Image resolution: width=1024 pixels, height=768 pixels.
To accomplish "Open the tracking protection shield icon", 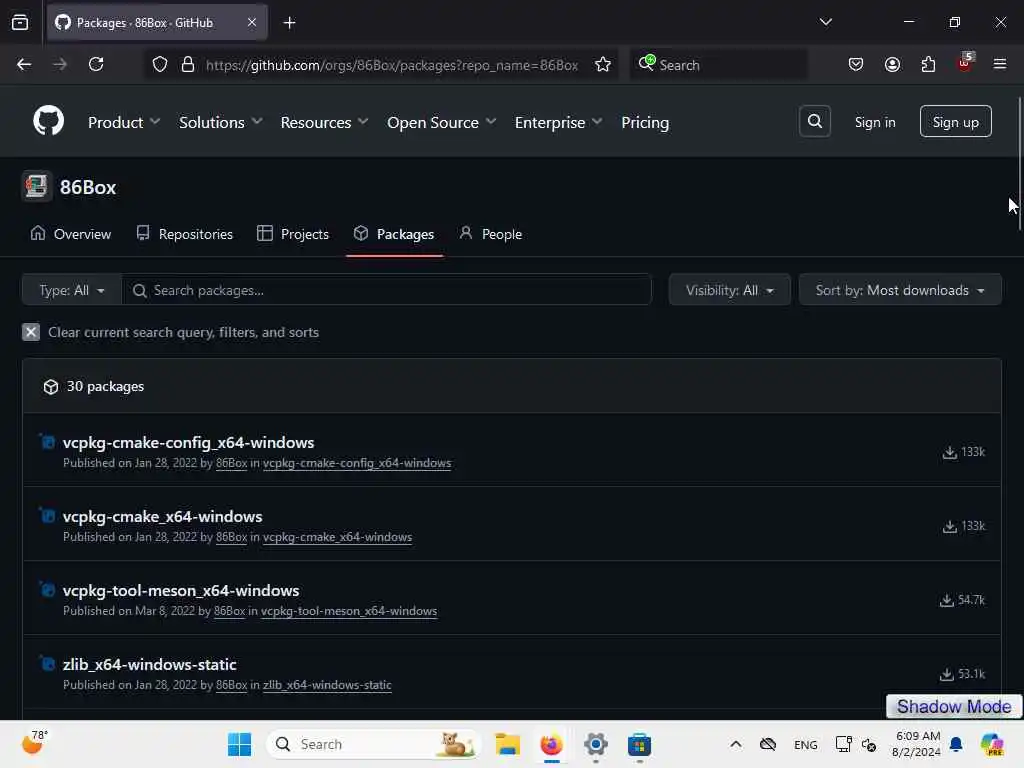I will click(x=160, y=65).
